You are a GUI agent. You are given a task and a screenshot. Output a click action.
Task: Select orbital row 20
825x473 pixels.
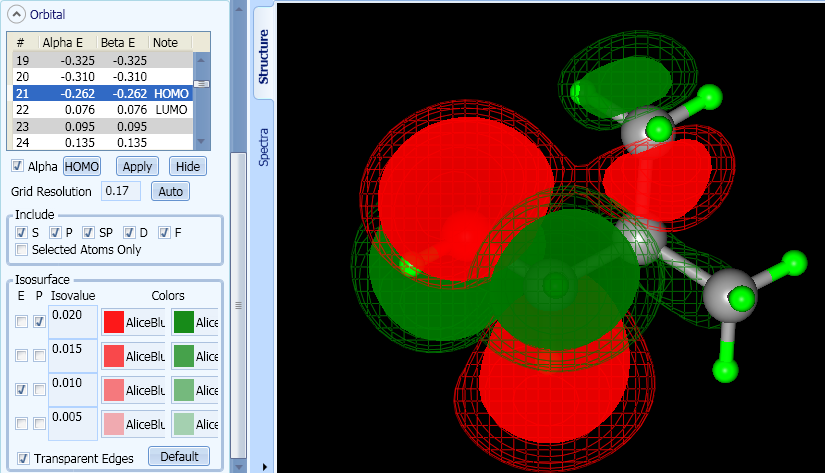103,77
